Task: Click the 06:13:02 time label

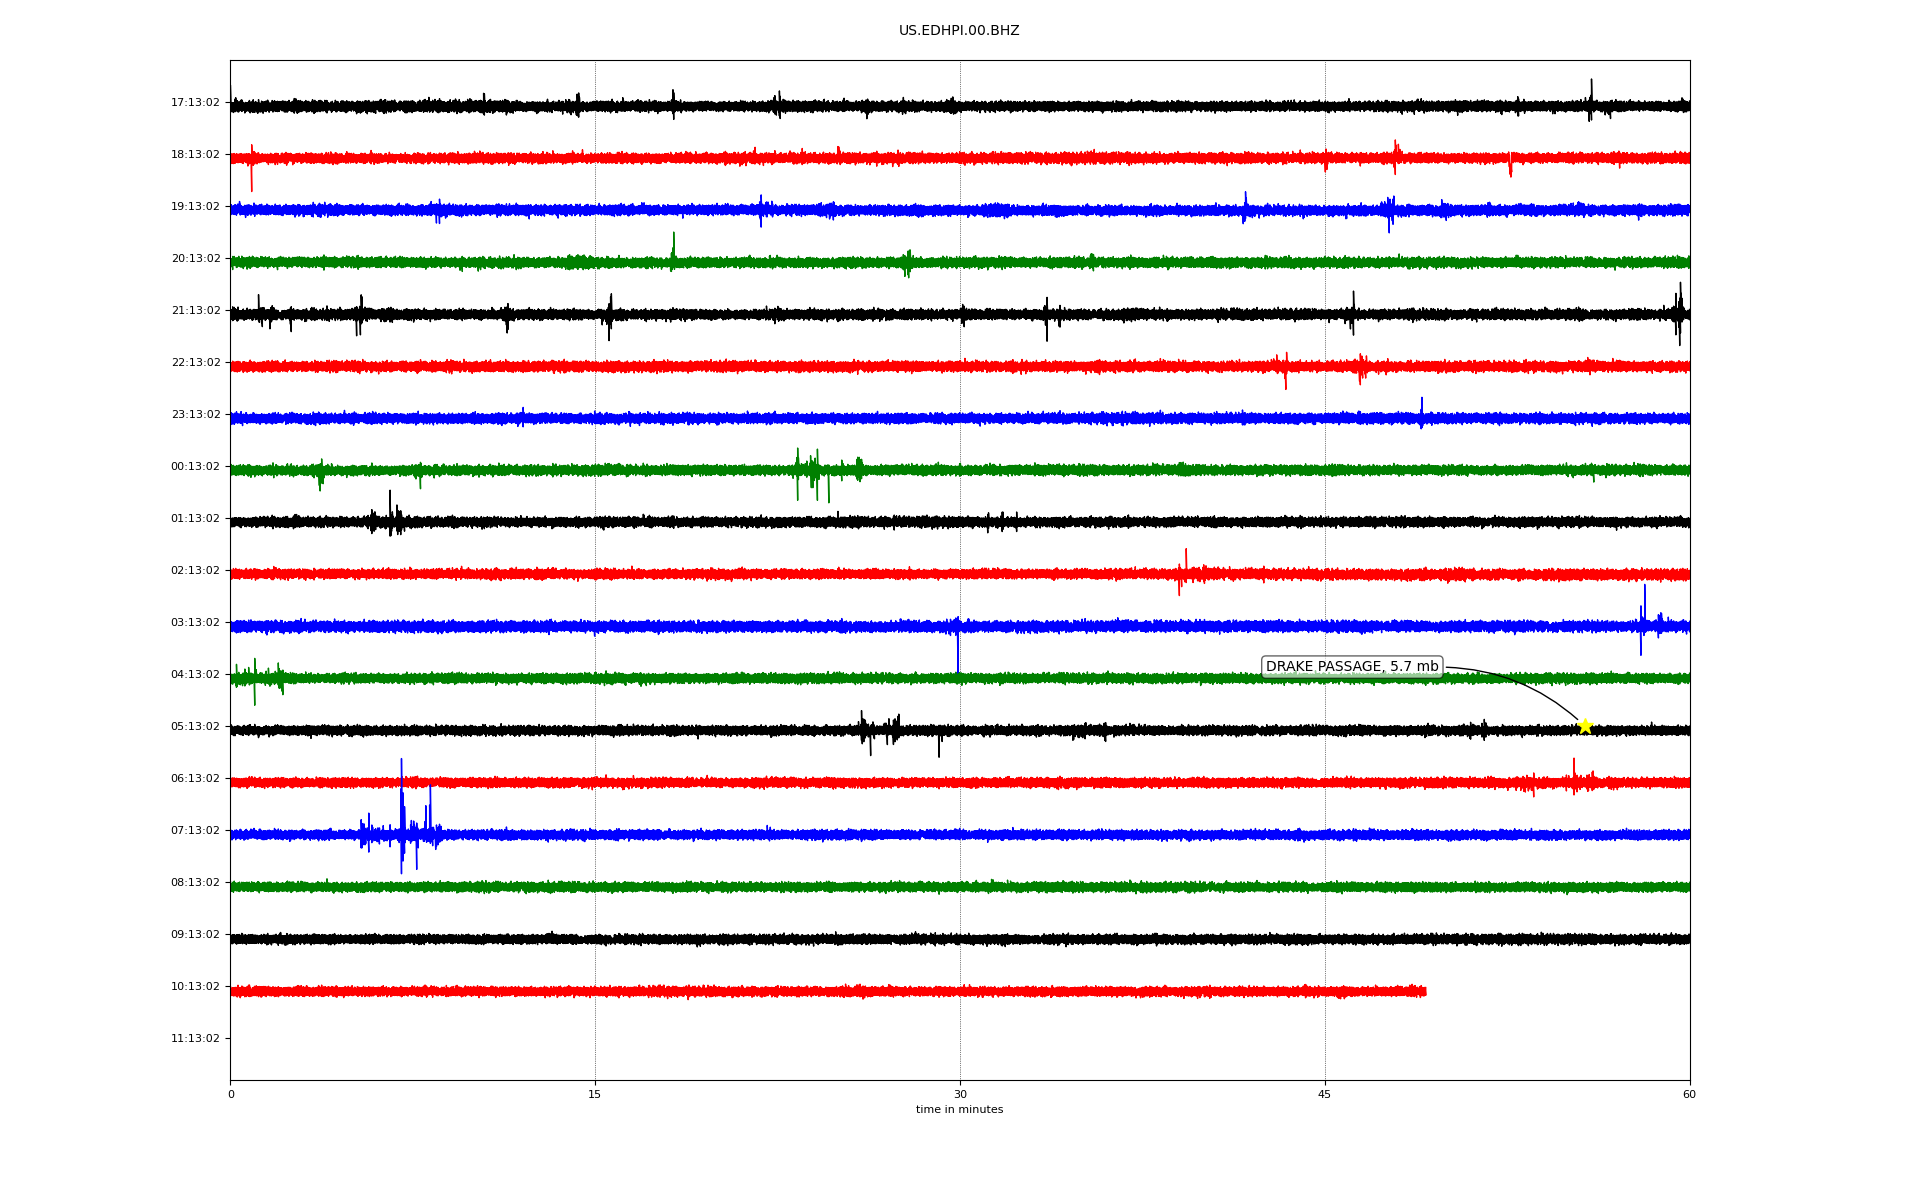Action: click(195, 778)
